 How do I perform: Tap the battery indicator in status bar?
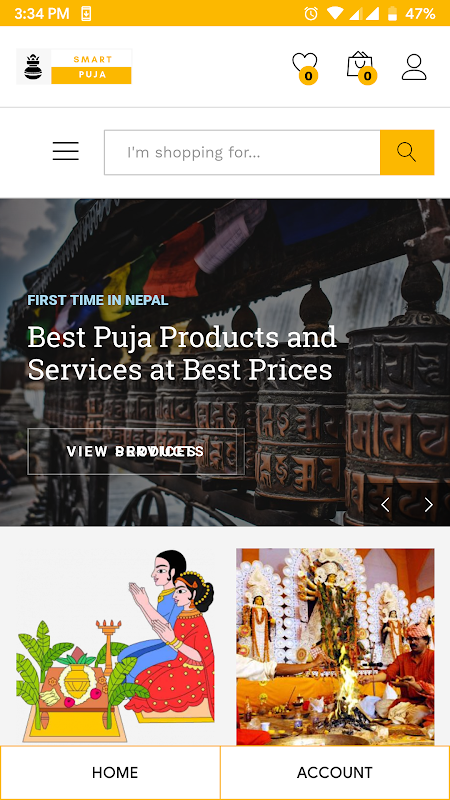(x=392, y=13)
